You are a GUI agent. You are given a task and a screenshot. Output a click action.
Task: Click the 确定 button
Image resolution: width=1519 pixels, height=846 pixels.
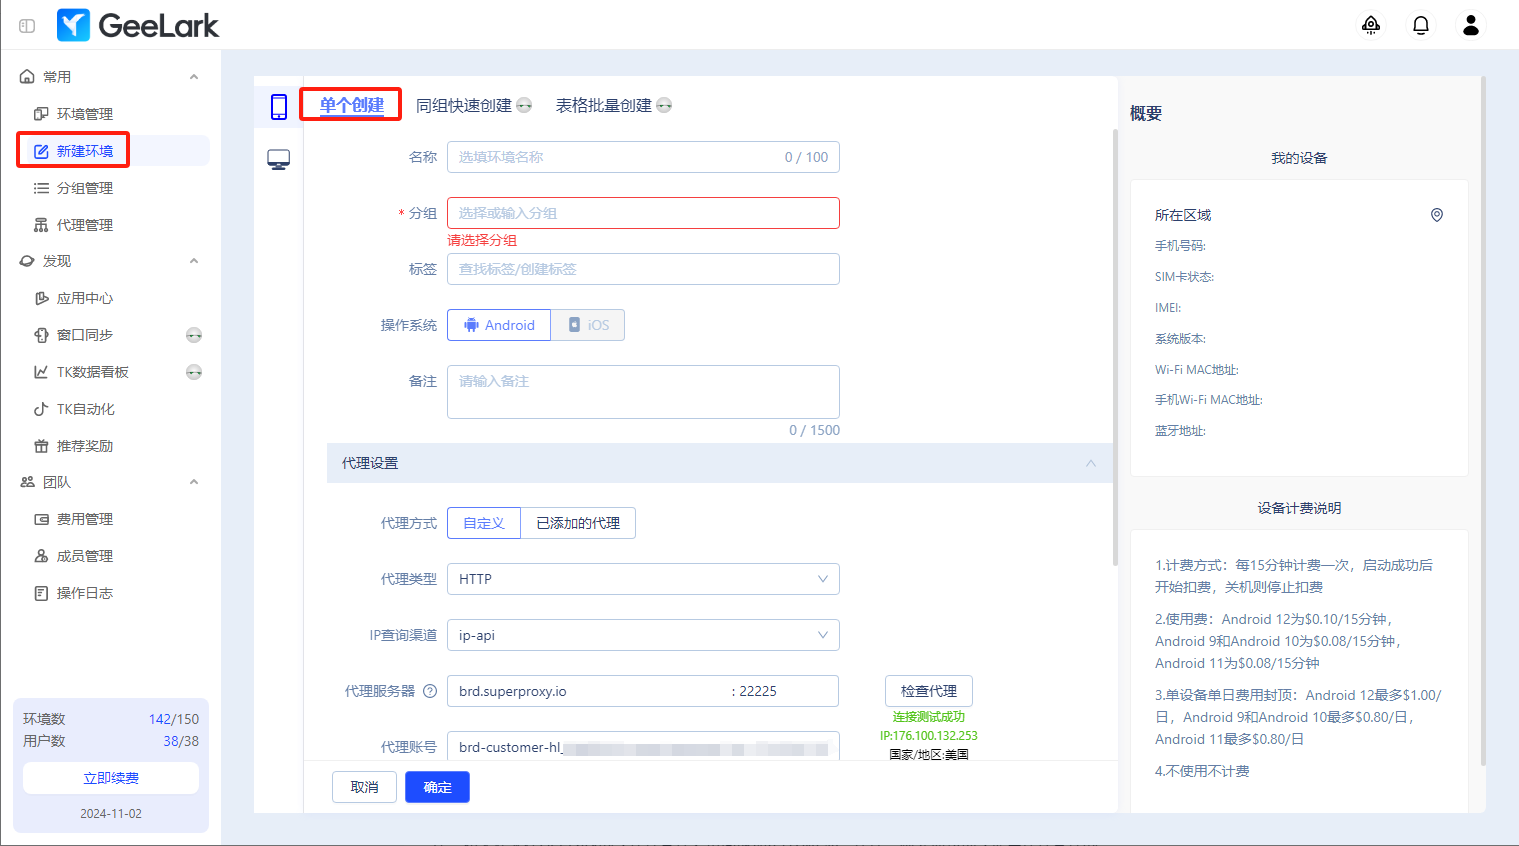[x=437, y=787]
